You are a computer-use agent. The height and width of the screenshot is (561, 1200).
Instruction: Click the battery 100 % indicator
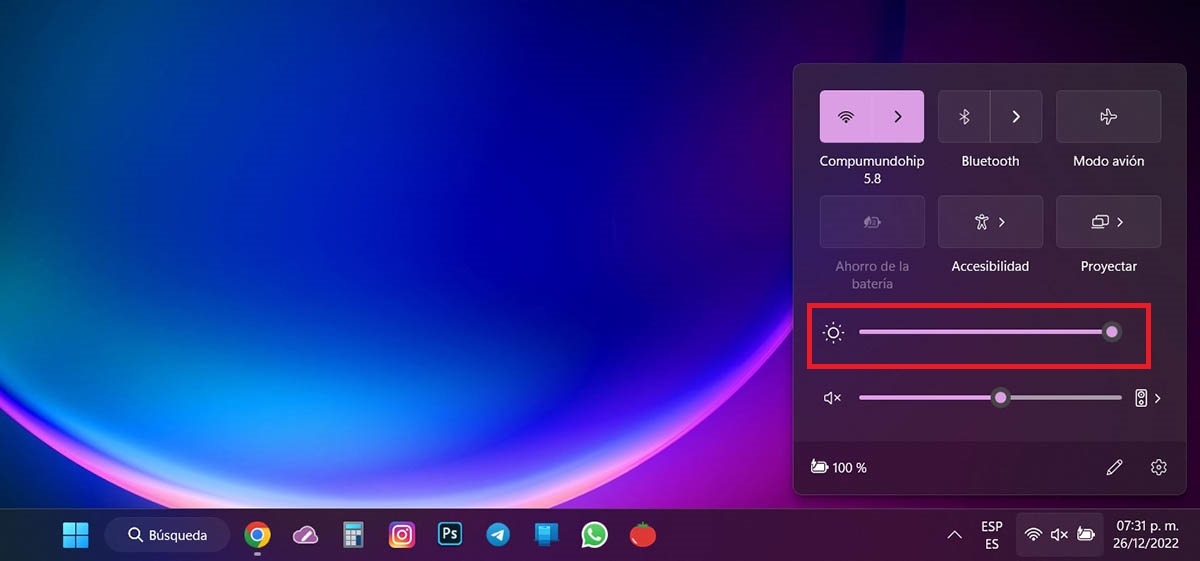(839, 467)
